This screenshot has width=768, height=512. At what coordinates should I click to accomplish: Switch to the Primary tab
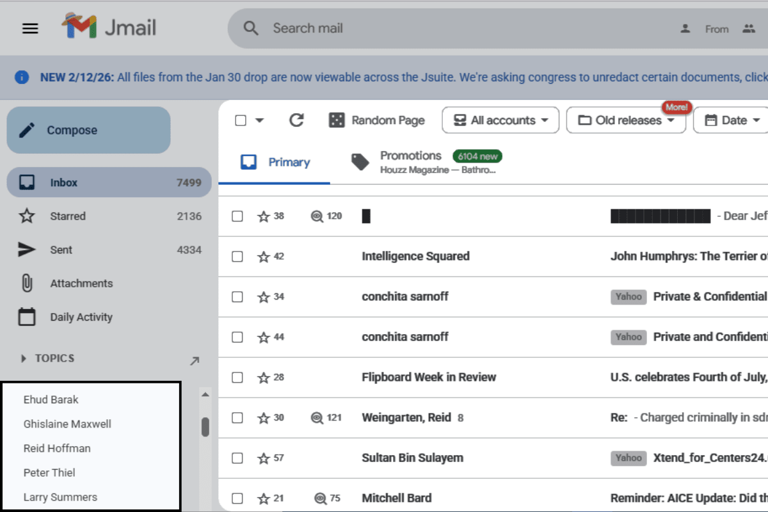[x=275, y=162]
